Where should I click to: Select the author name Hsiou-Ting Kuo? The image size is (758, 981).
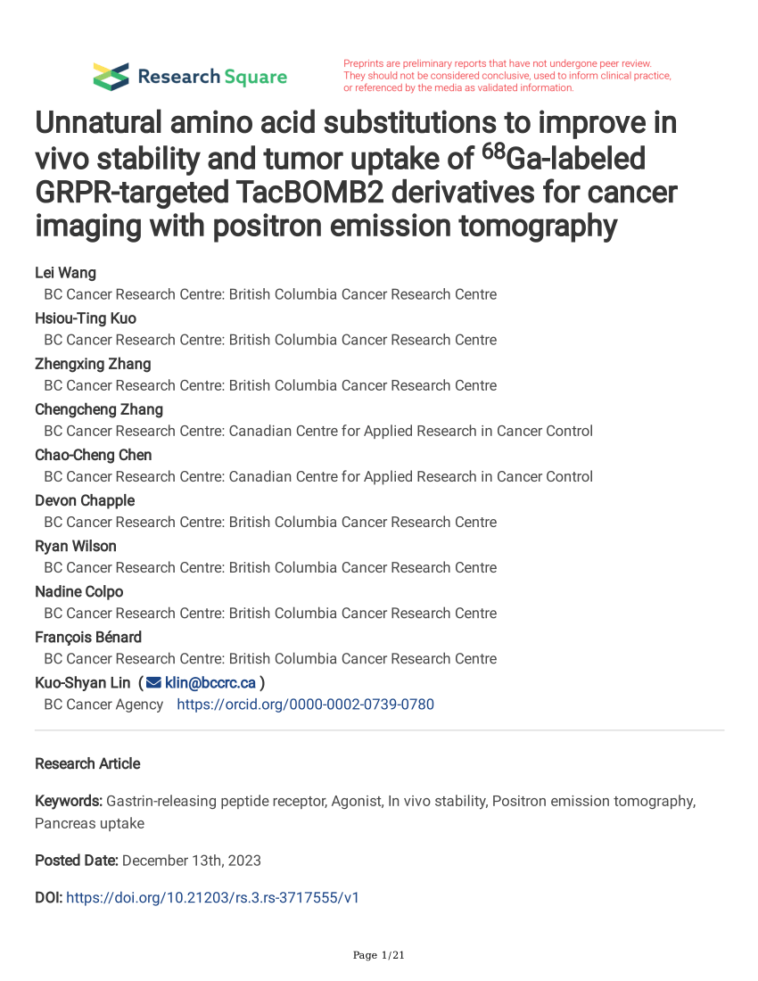[86, 318]
